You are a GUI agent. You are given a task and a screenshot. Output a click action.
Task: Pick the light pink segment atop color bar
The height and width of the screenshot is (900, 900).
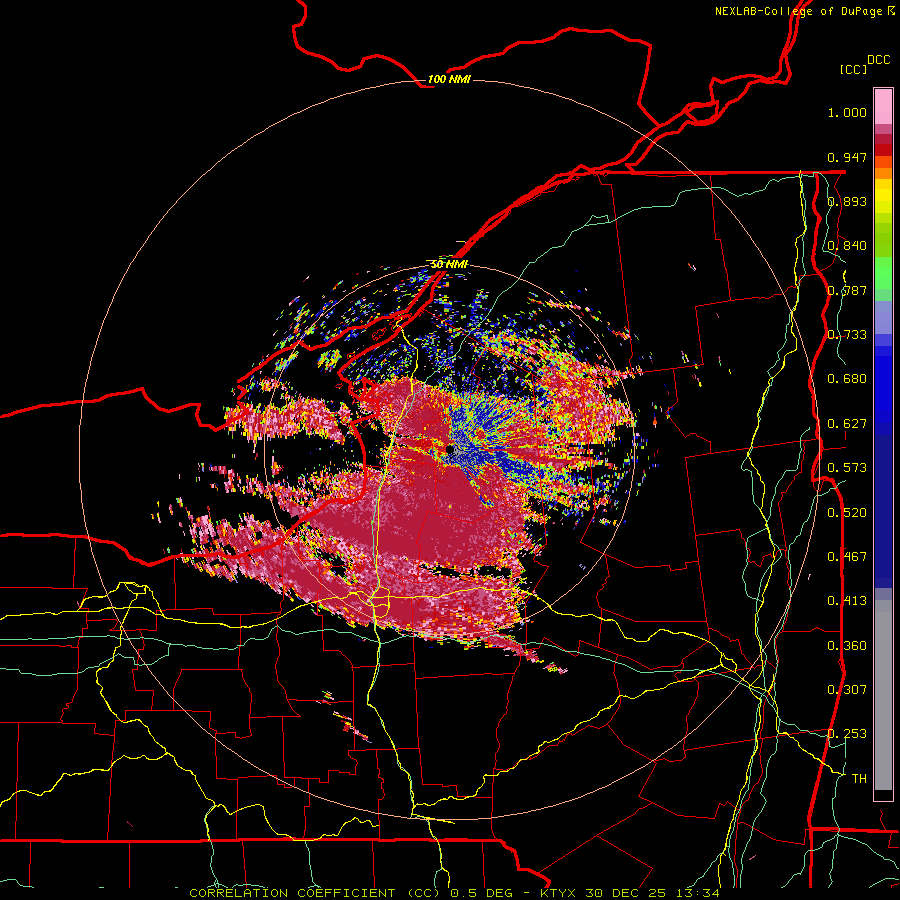point(883,106)
